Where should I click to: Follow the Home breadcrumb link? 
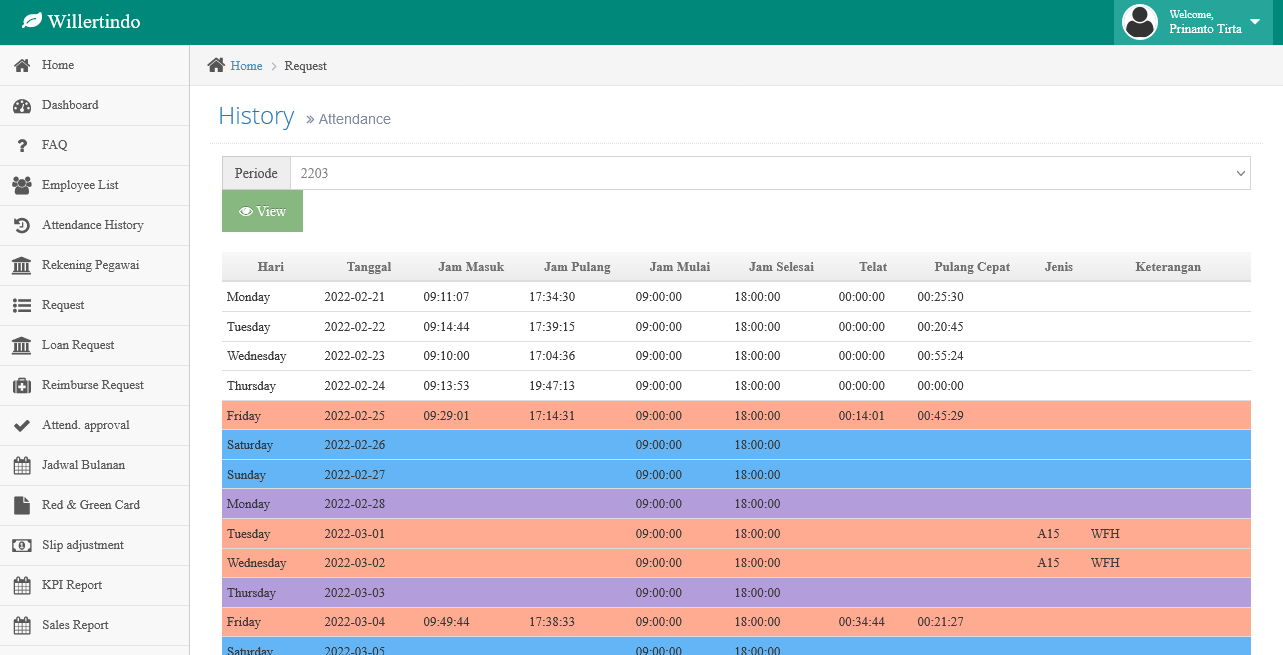pyautogui.click(x=246, y=66)
